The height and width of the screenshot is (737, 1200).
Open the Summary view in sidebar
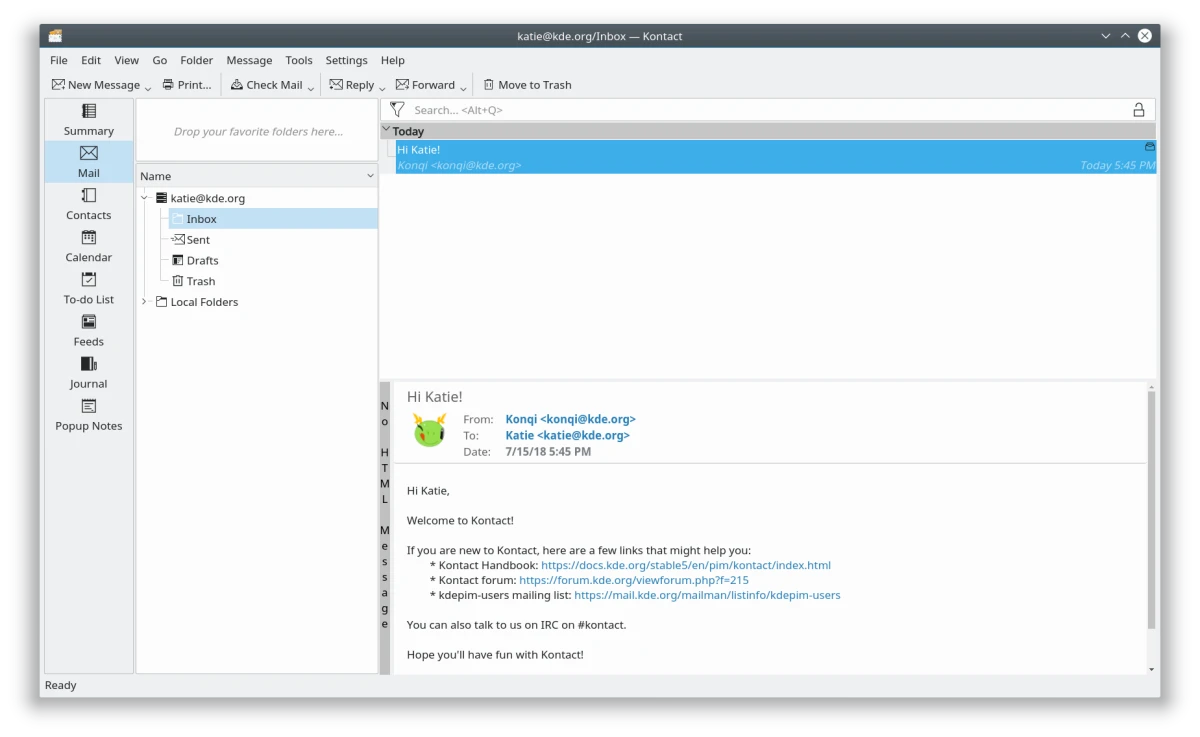pos(89,119)
